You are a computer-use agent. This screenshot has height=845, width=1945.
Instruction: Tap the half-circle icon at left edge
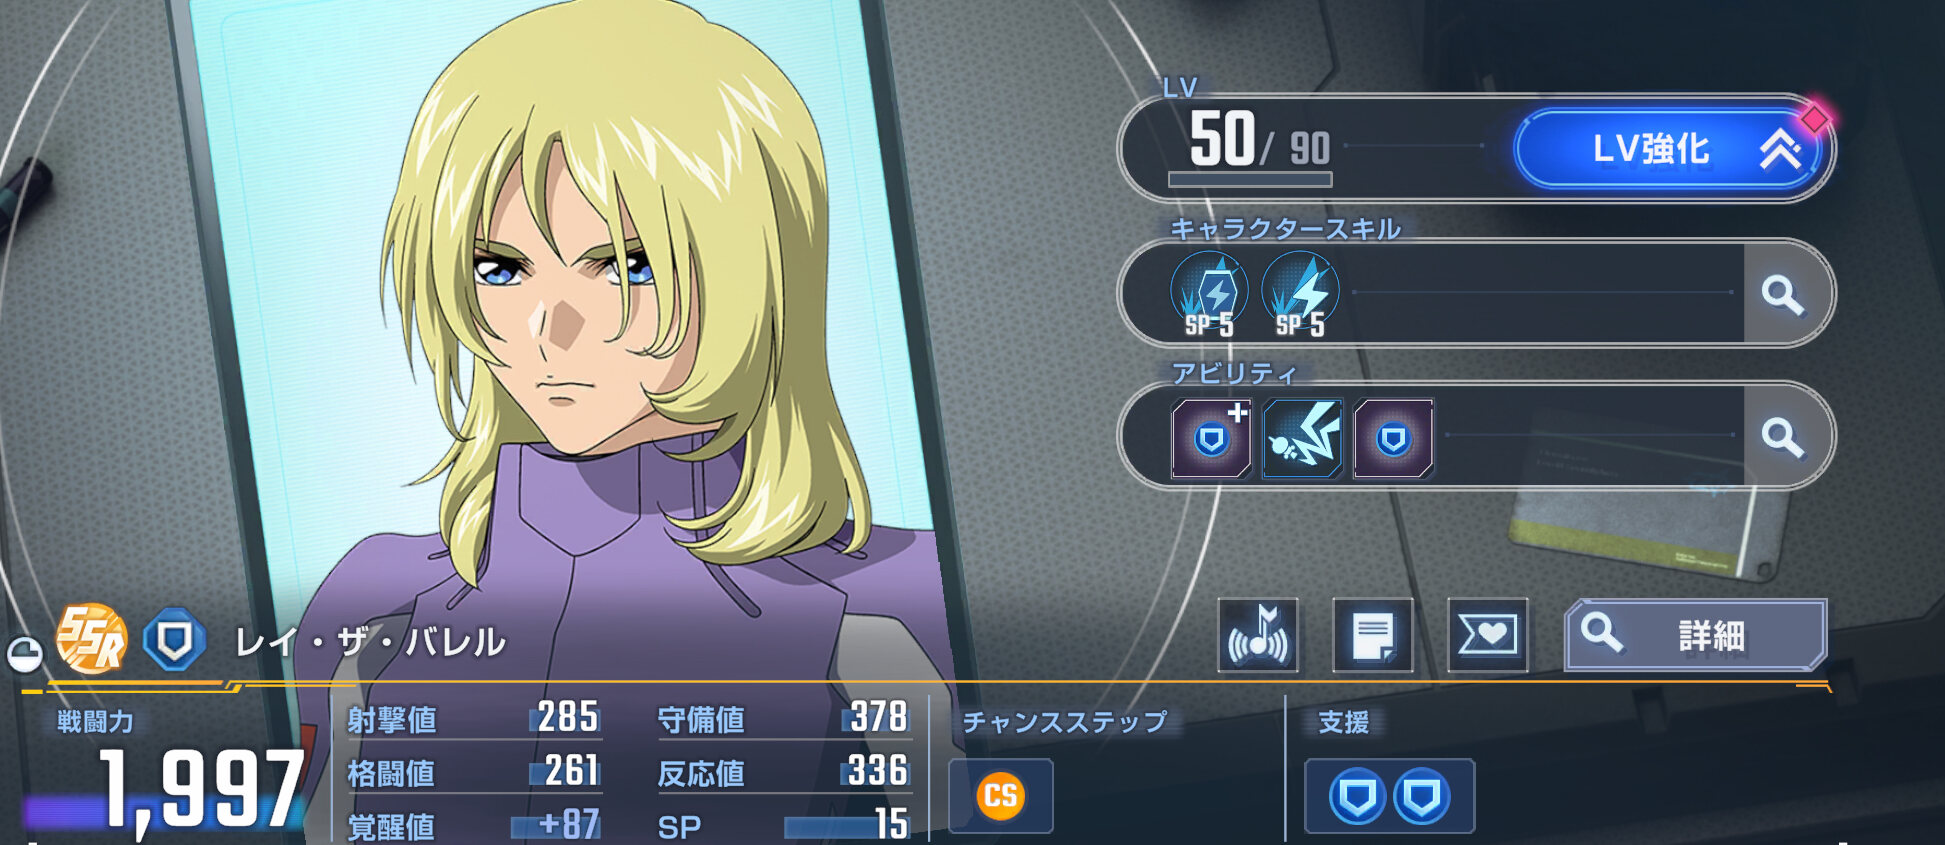click(25, 655)
